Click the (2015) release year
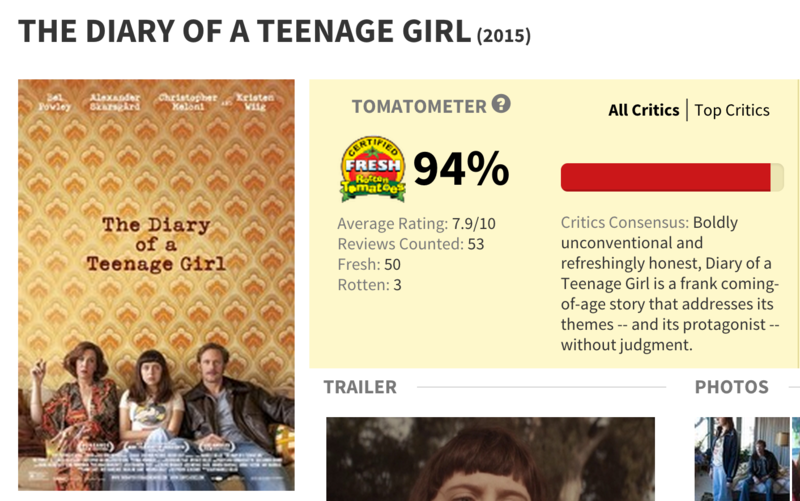This screenshot has width=800, height=501. point(504,37)
